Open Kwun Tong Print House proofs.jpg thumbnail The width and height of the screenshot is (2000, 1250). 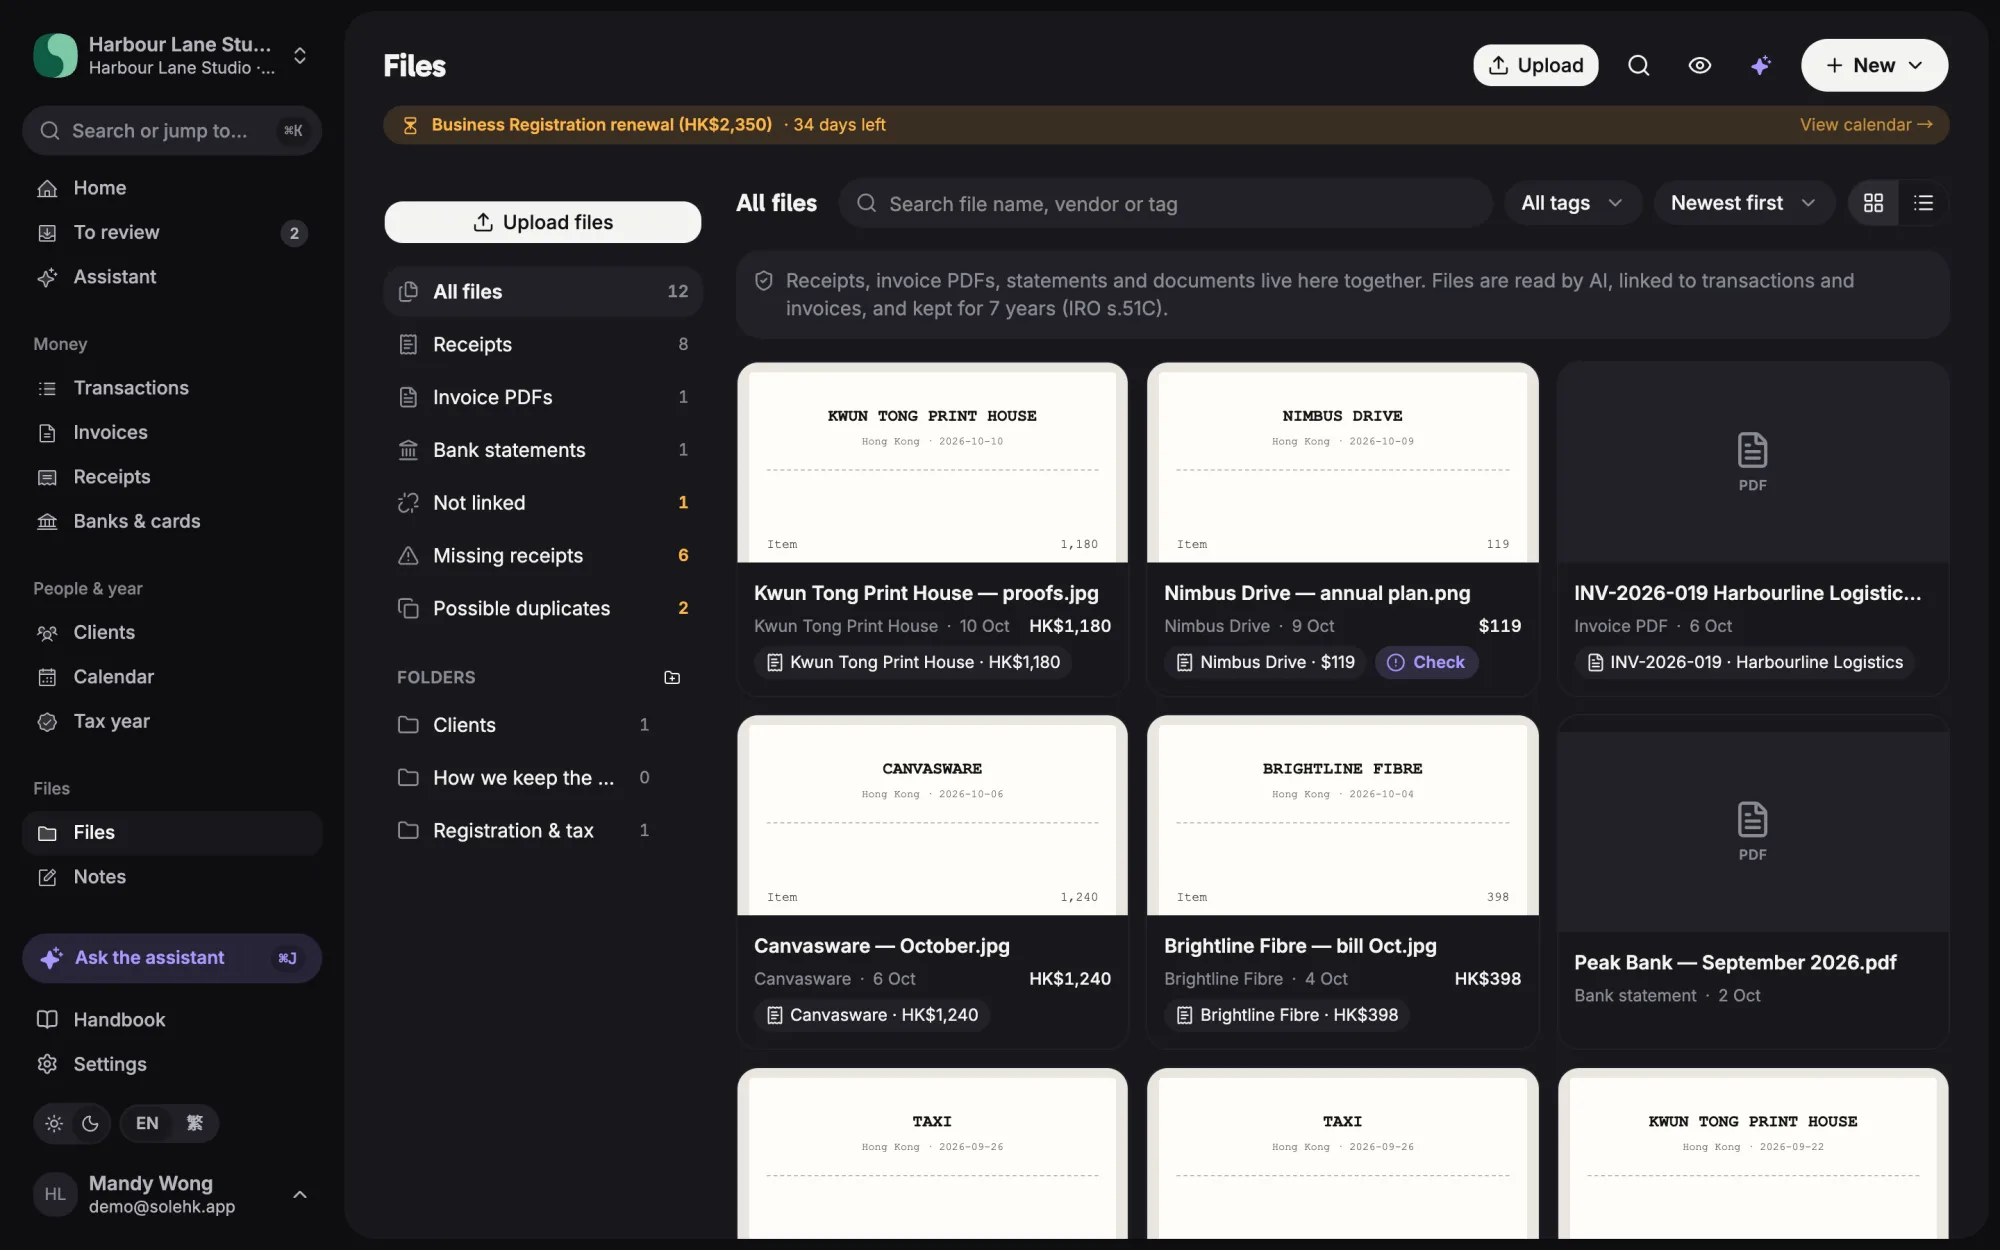pyautogui.click(x=932, y=463)
